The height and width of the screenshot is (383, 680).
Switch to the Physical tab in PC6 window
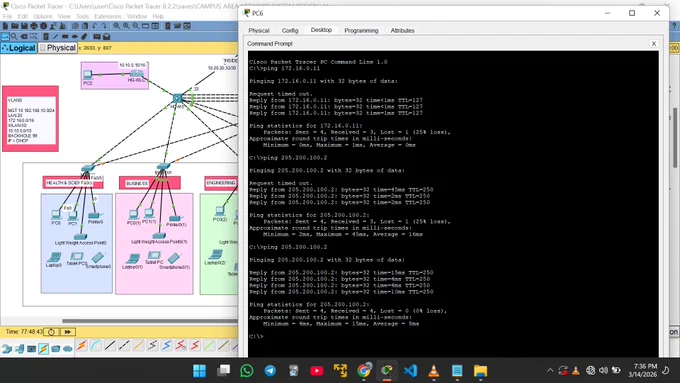[x=259, y=30]
